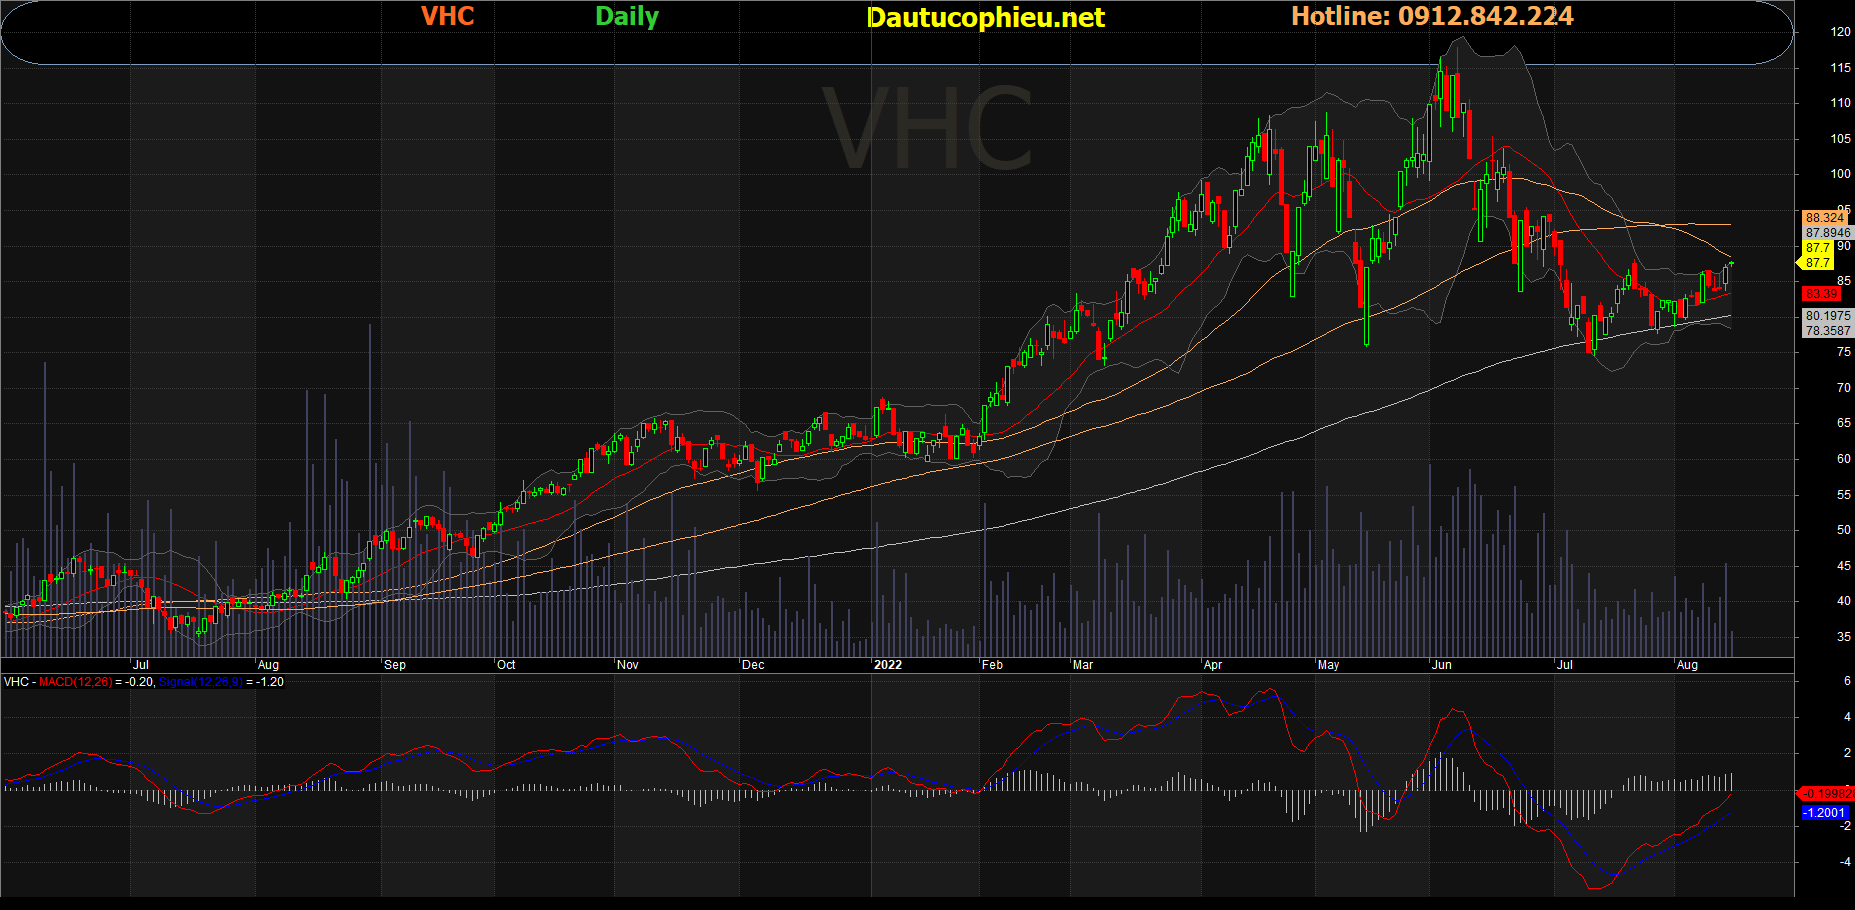Click the blue Signal(12,26,9) indicator label
Screen dimensions: 1855x910
pos(200,682)
